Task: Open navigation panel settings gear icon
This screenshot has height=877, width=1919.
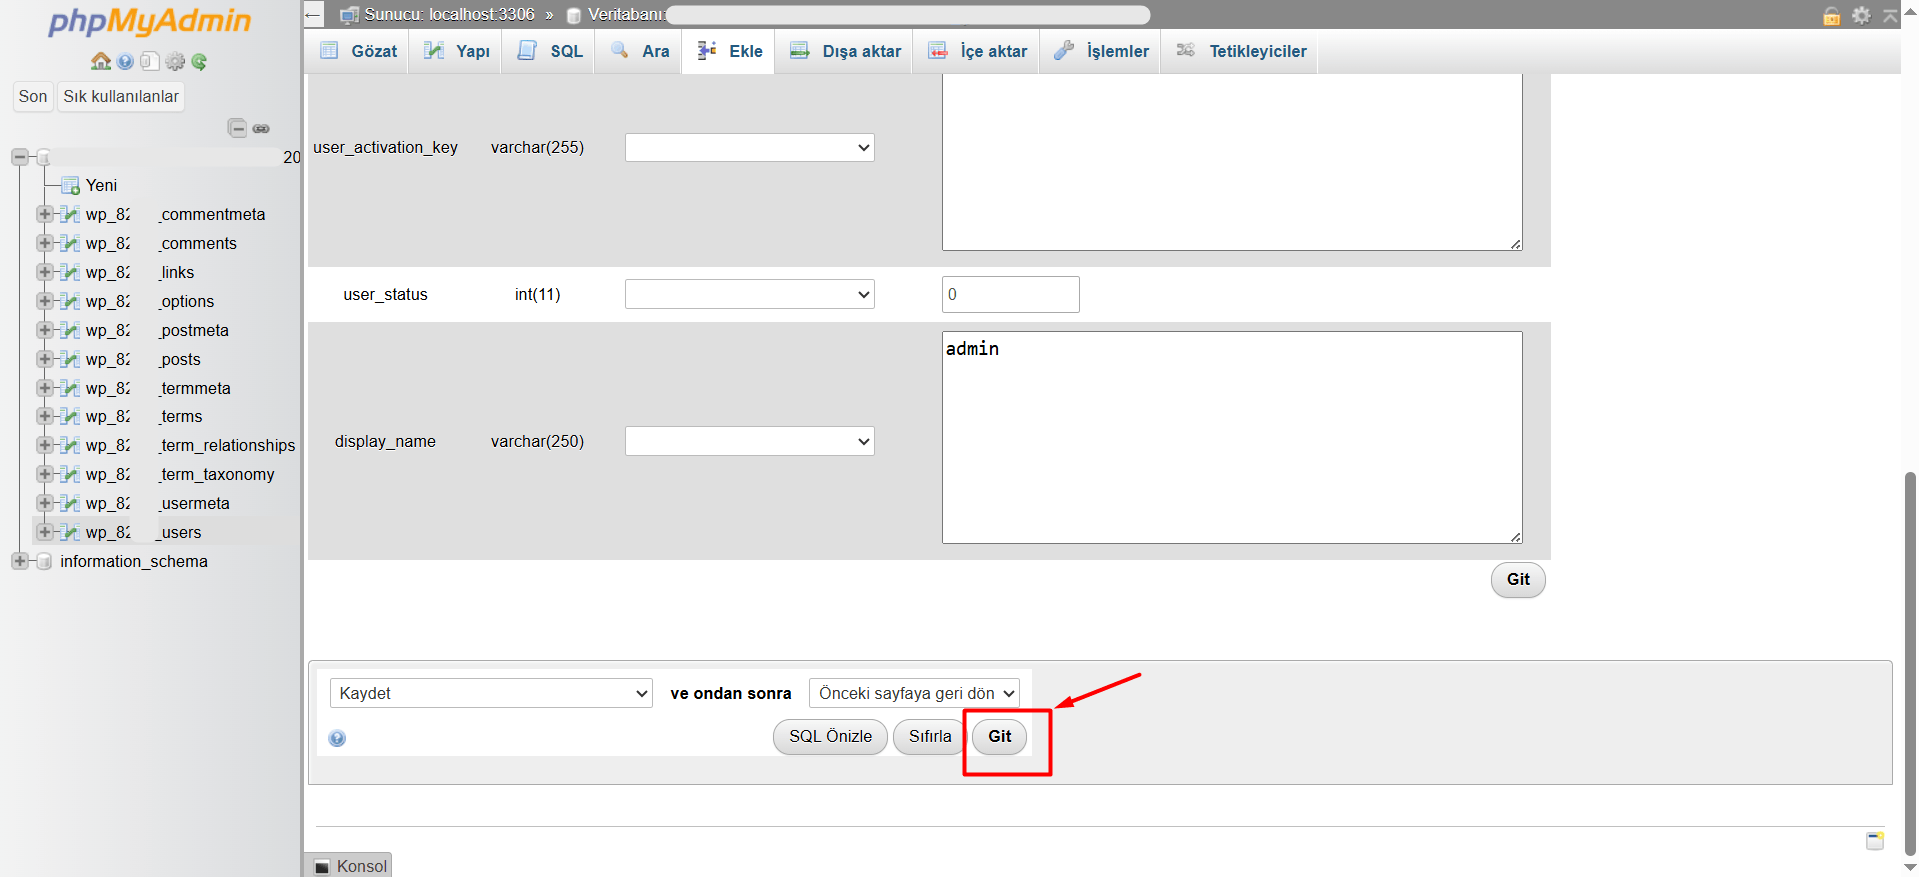Action: 175,62
